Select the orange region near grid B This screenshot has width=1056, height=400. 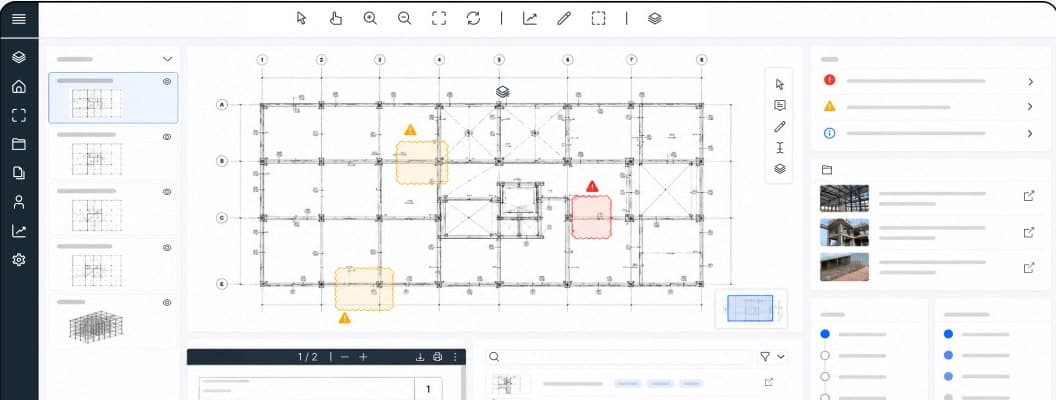point(422,162)
